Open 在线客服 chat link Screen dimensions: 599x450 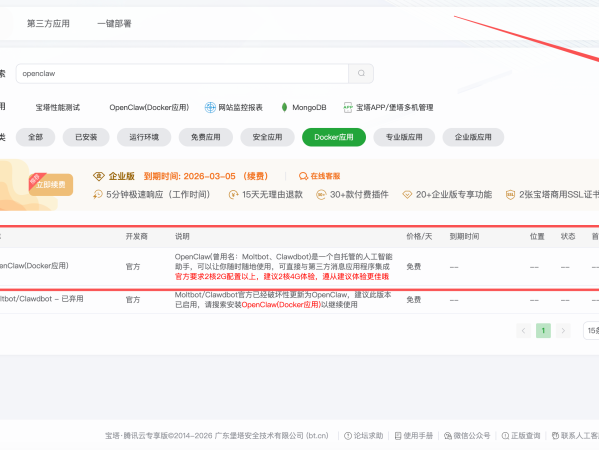click(x=325, y=176)
